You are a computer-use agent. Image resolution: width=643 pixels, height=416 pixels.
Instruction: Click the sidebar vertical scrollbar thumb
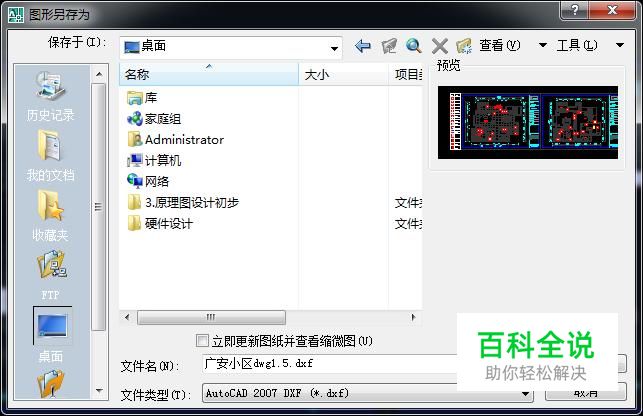[98, 206]
